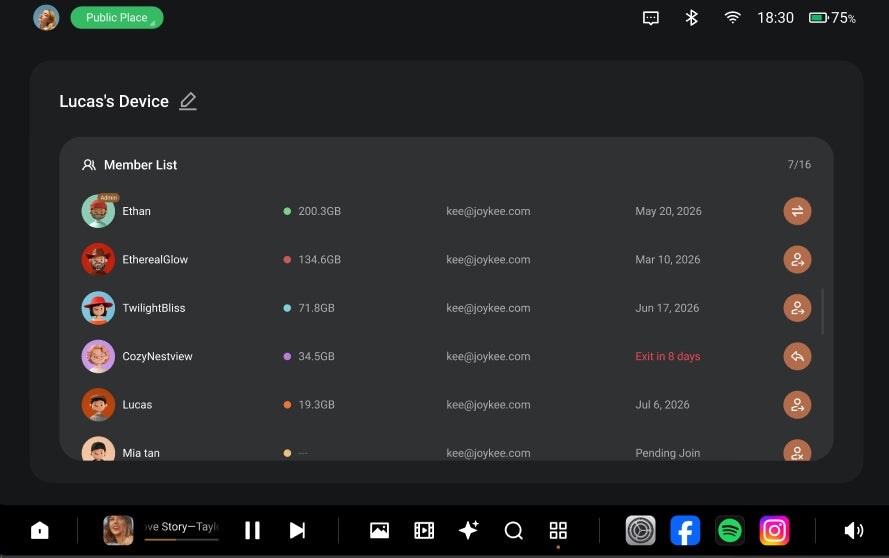Select the CozyNestview member name
The image size is (889, 558).
coord(157,356)
